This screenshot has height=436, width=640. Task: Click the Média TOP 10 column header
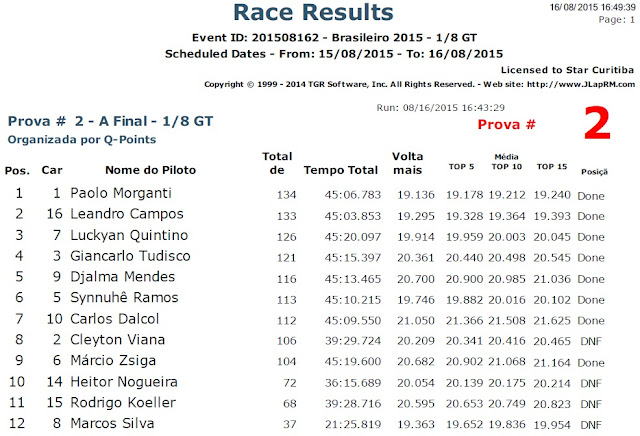(x=507, y=162)
